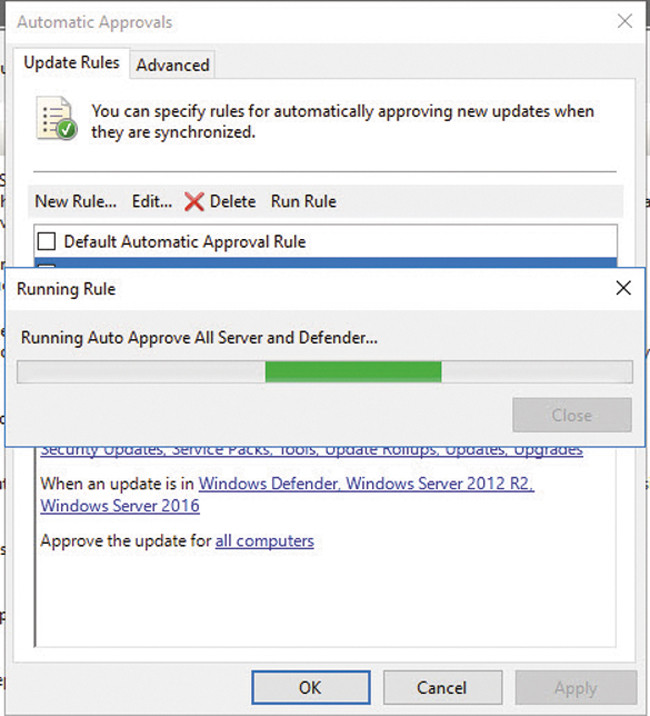Open the Security Updates, Service Packs classifications link
This screenshot has width=650, height=716.
pyautogui.click(x=311, y=451)
